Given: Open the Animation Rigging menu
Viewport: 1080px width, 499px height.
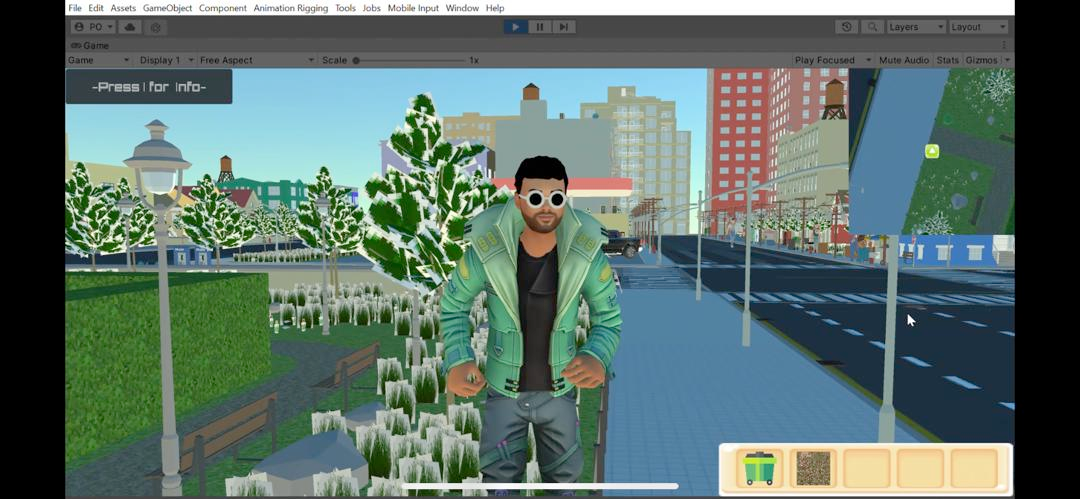Looking at the screenshot, I should (291, 8).
